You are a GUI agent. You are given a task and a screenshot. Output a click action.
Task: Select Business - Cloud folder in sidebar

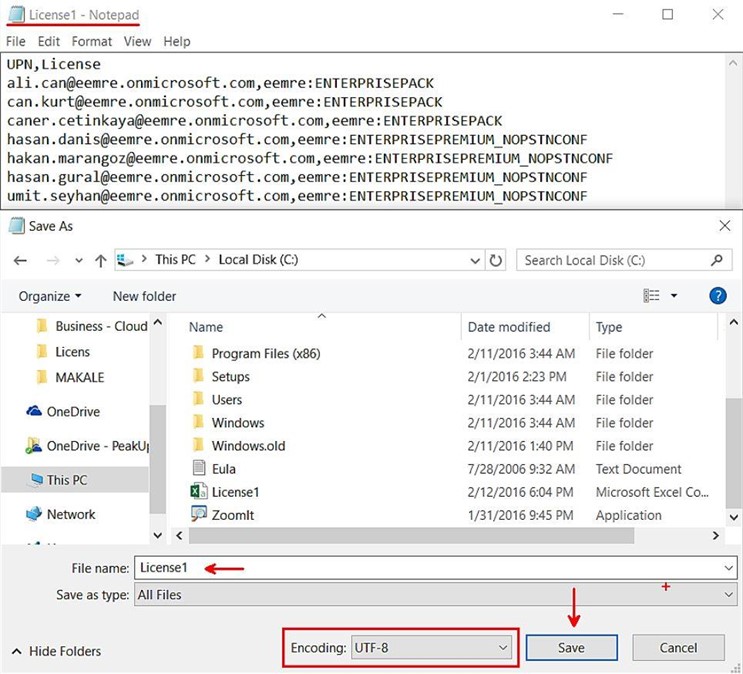click(92, 326)
